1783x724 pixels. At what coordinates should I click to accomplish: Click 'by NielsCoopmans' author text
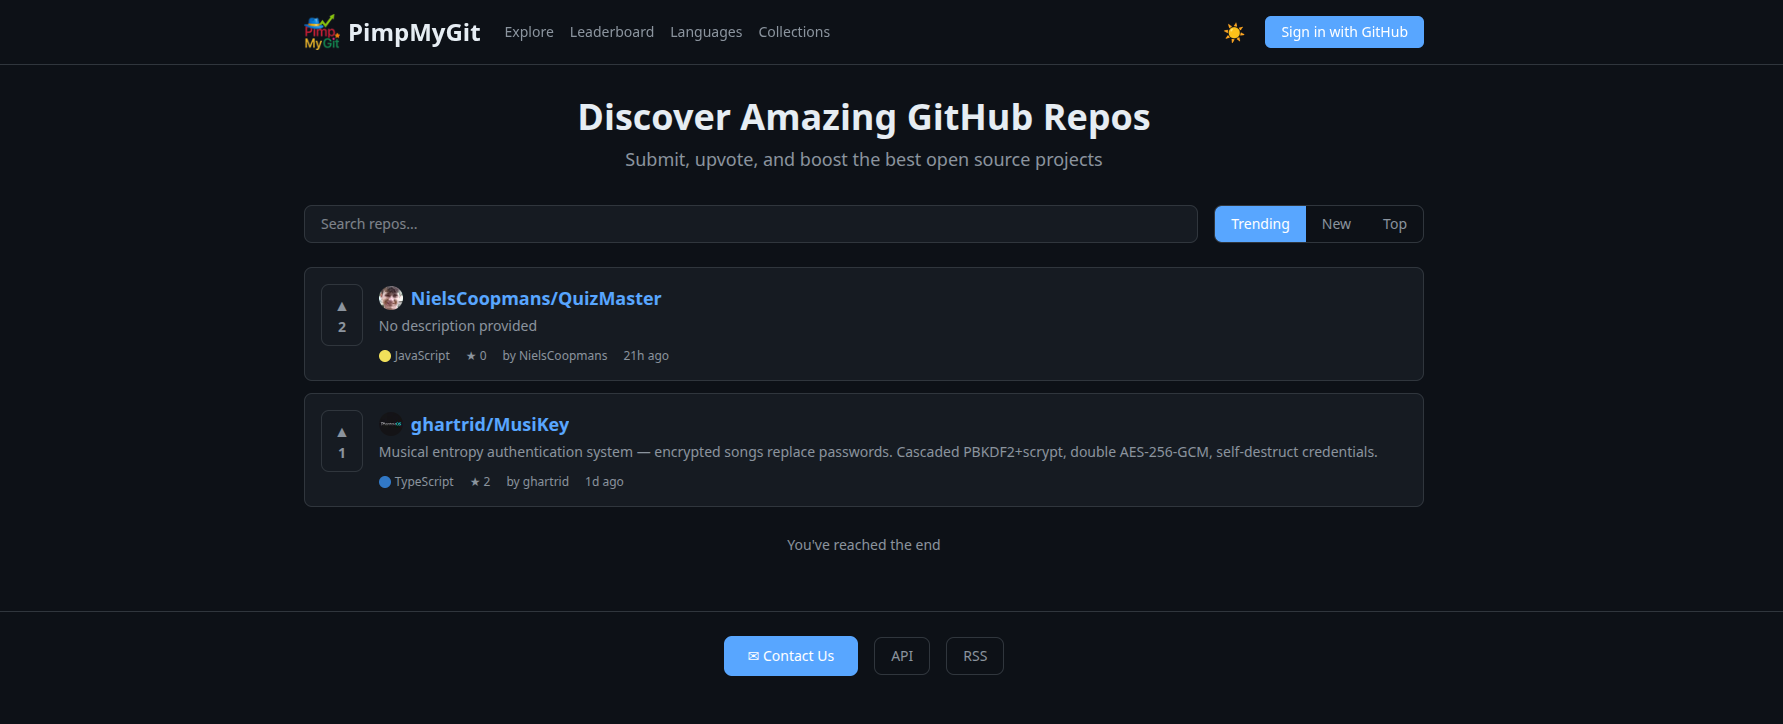coord(555,356)
